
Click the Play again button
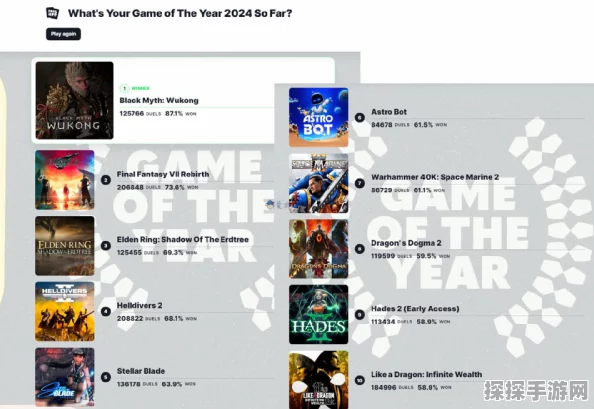[63, 34]
